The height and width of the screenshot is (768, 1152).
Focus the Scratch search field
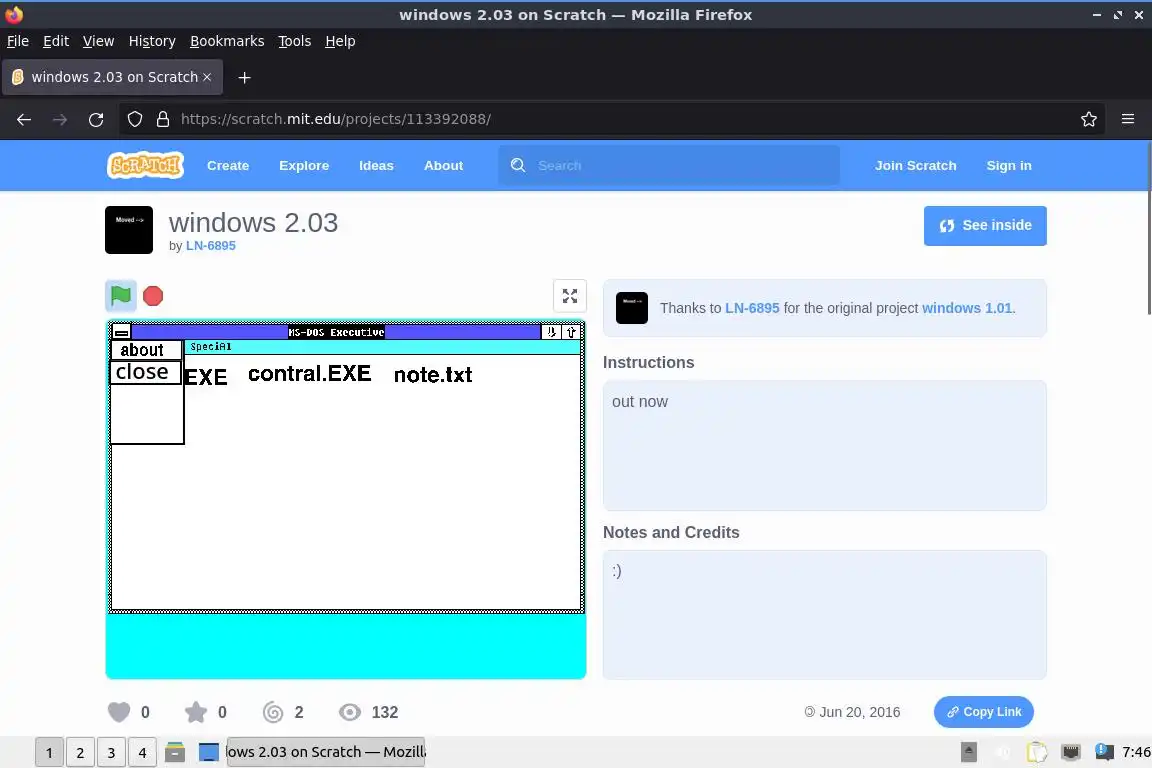coord(669,165)
